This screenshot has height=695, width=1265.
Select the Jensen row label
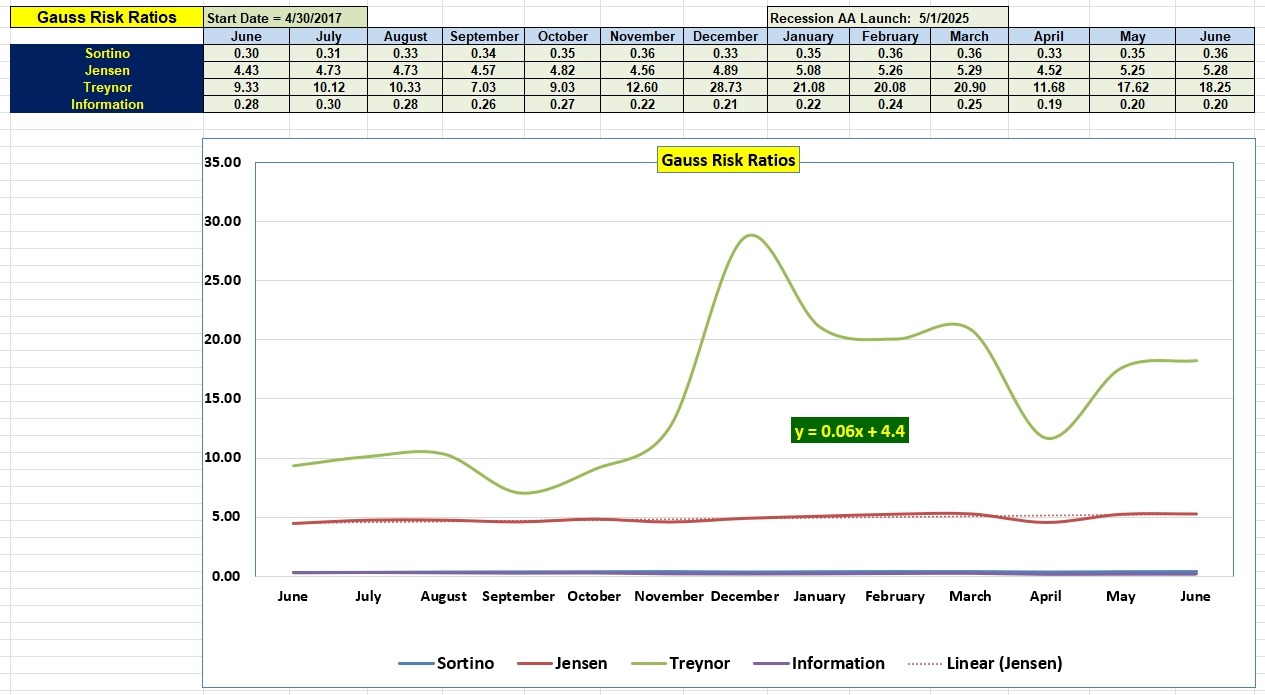[107, 70]
